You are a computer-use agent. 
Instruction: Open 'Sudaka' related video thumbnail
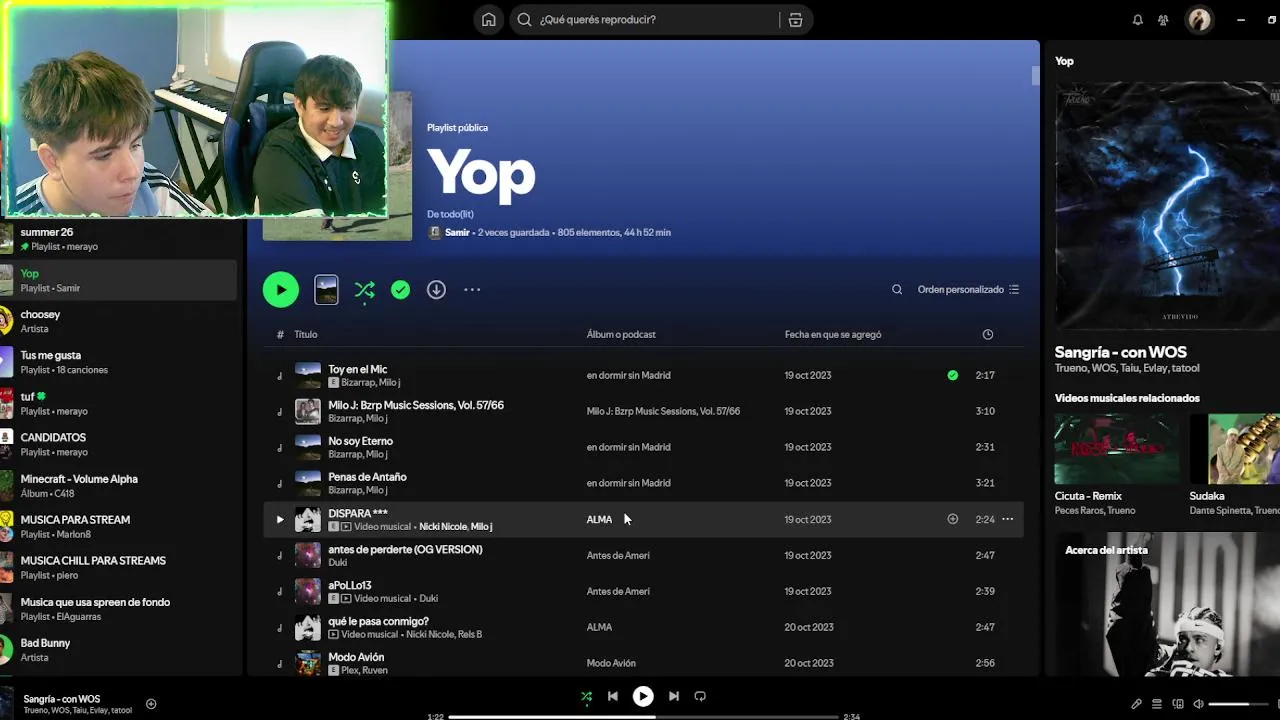tap(1235, 448)
